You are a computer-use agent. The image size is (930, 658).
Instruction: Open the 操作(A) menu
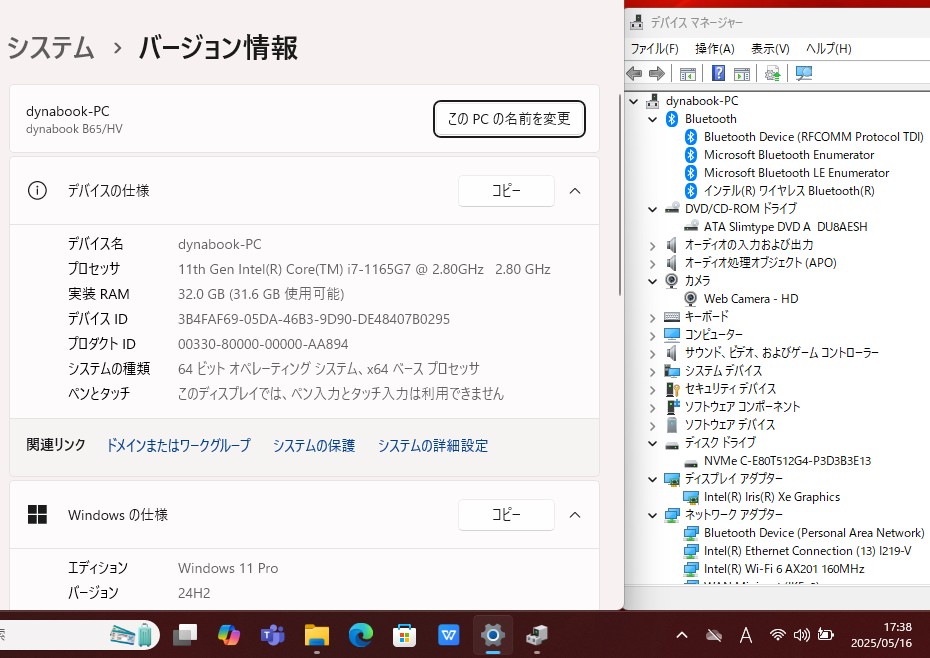coord(715,49)
